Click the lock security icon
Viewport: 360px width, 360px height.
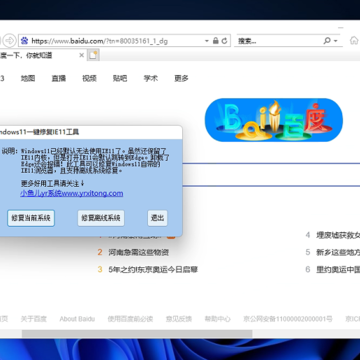click(216, 41)
